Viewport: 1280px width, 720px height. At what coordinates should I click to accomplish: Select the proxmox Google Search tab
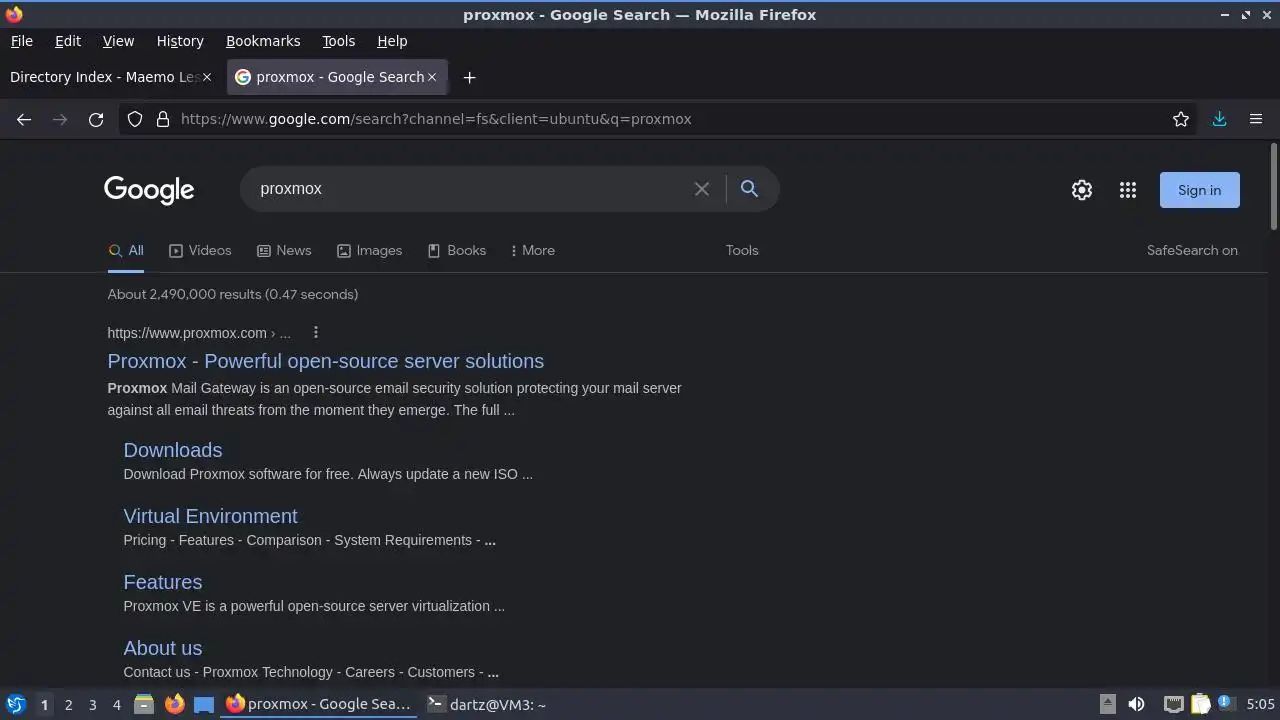(x=337, y=77)
